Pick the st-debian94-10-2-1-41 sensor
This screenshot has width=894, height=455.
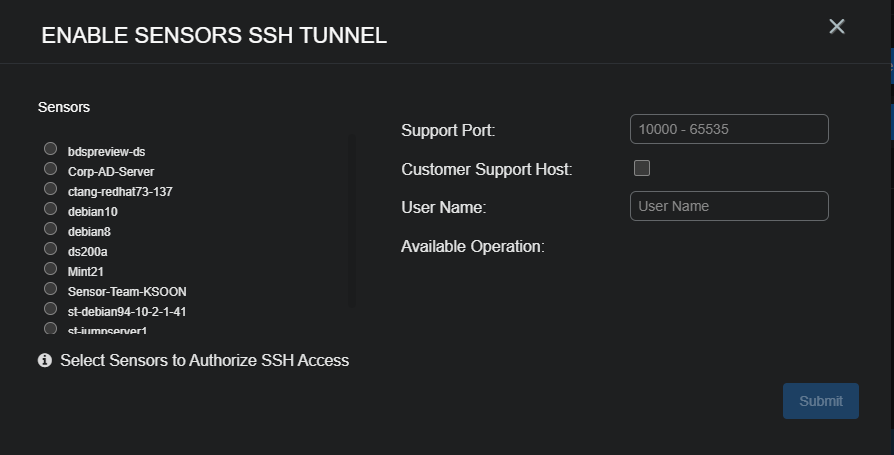tap(50, 309)
